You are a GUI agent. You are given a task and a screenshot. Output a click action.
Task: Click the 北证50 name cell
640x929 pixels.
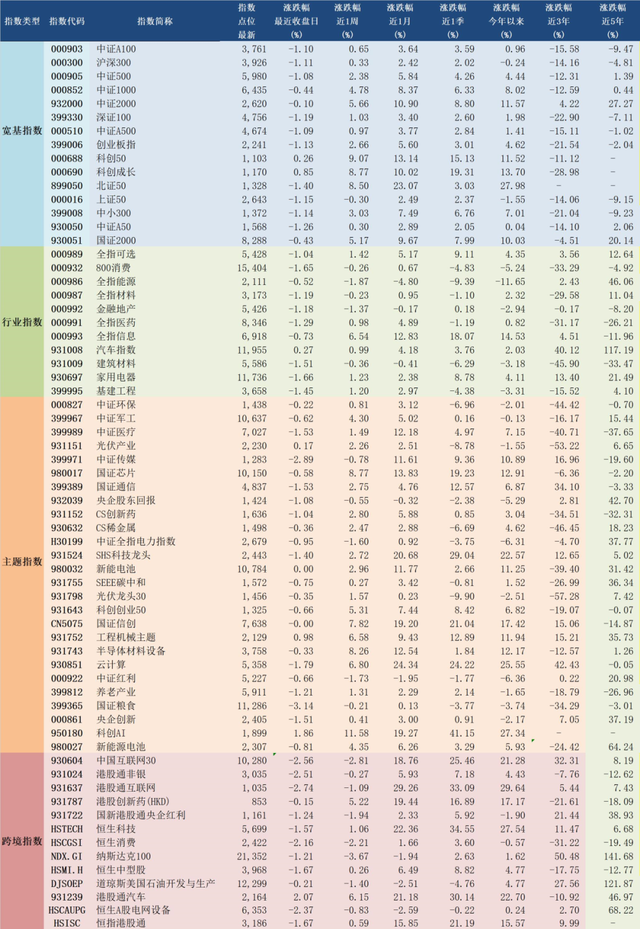[111, 185]
